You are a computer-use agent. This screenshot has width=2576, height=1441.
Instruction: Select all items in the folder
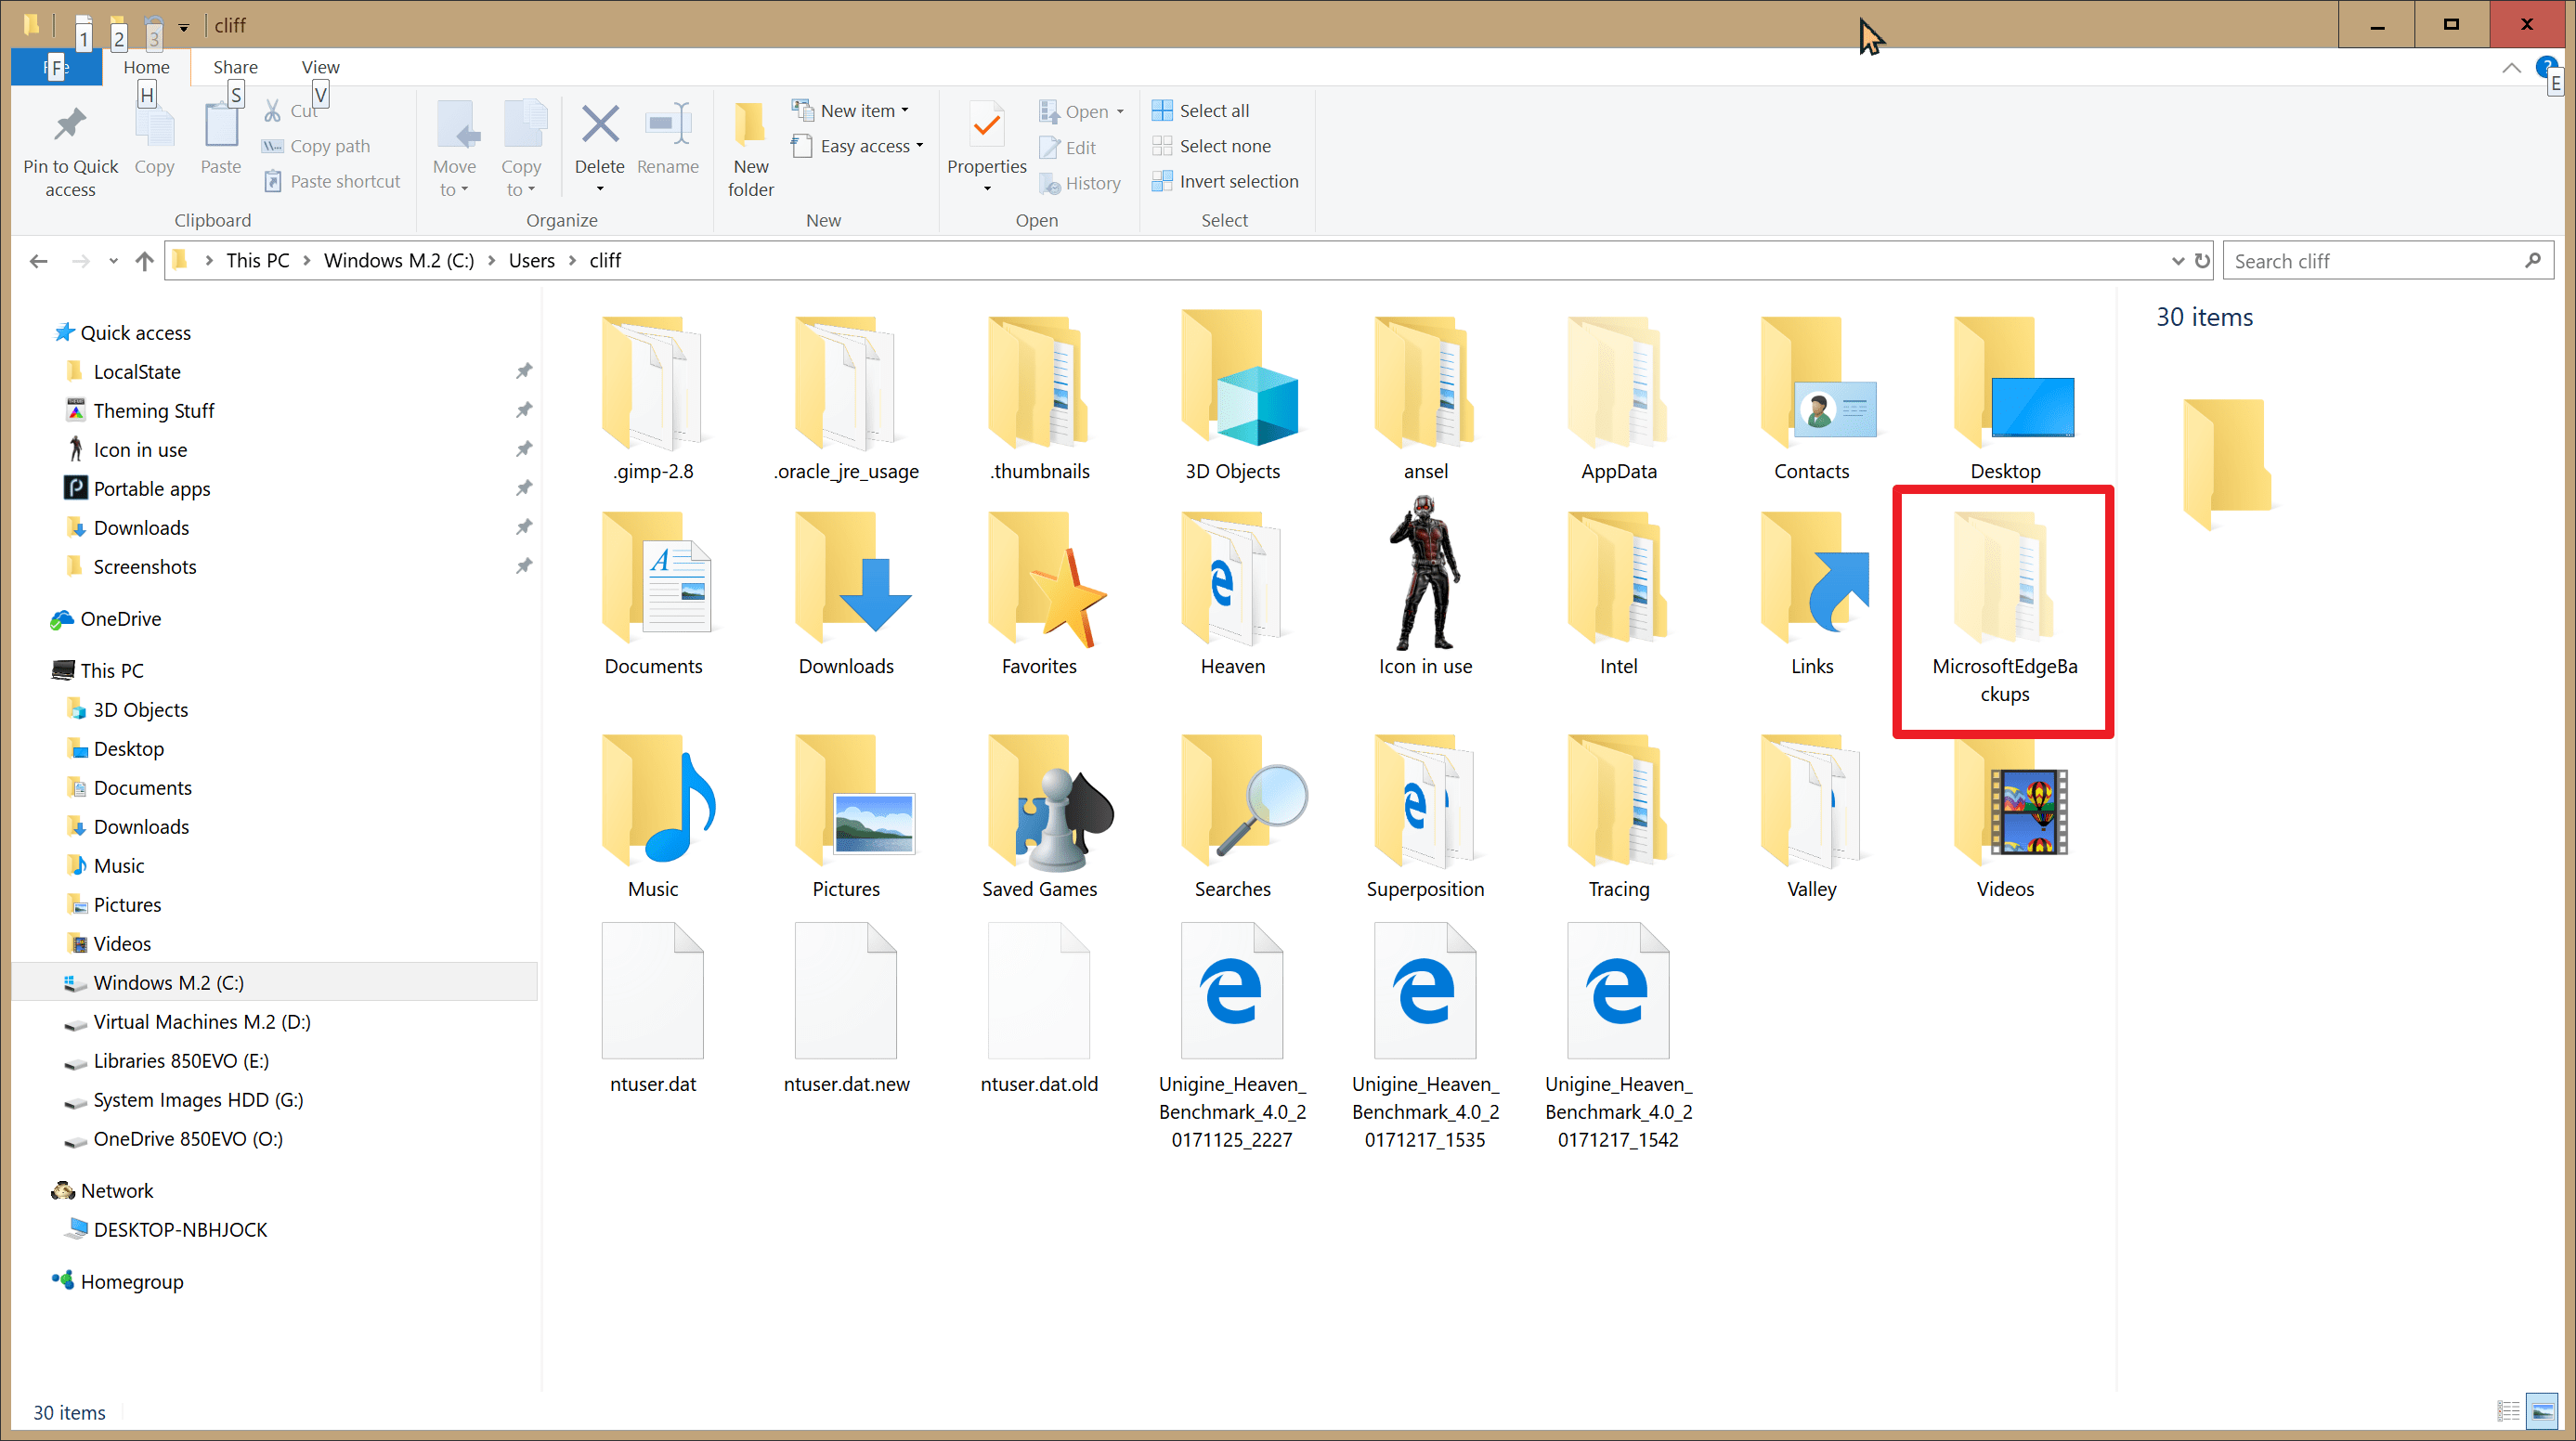[1200, 110]
